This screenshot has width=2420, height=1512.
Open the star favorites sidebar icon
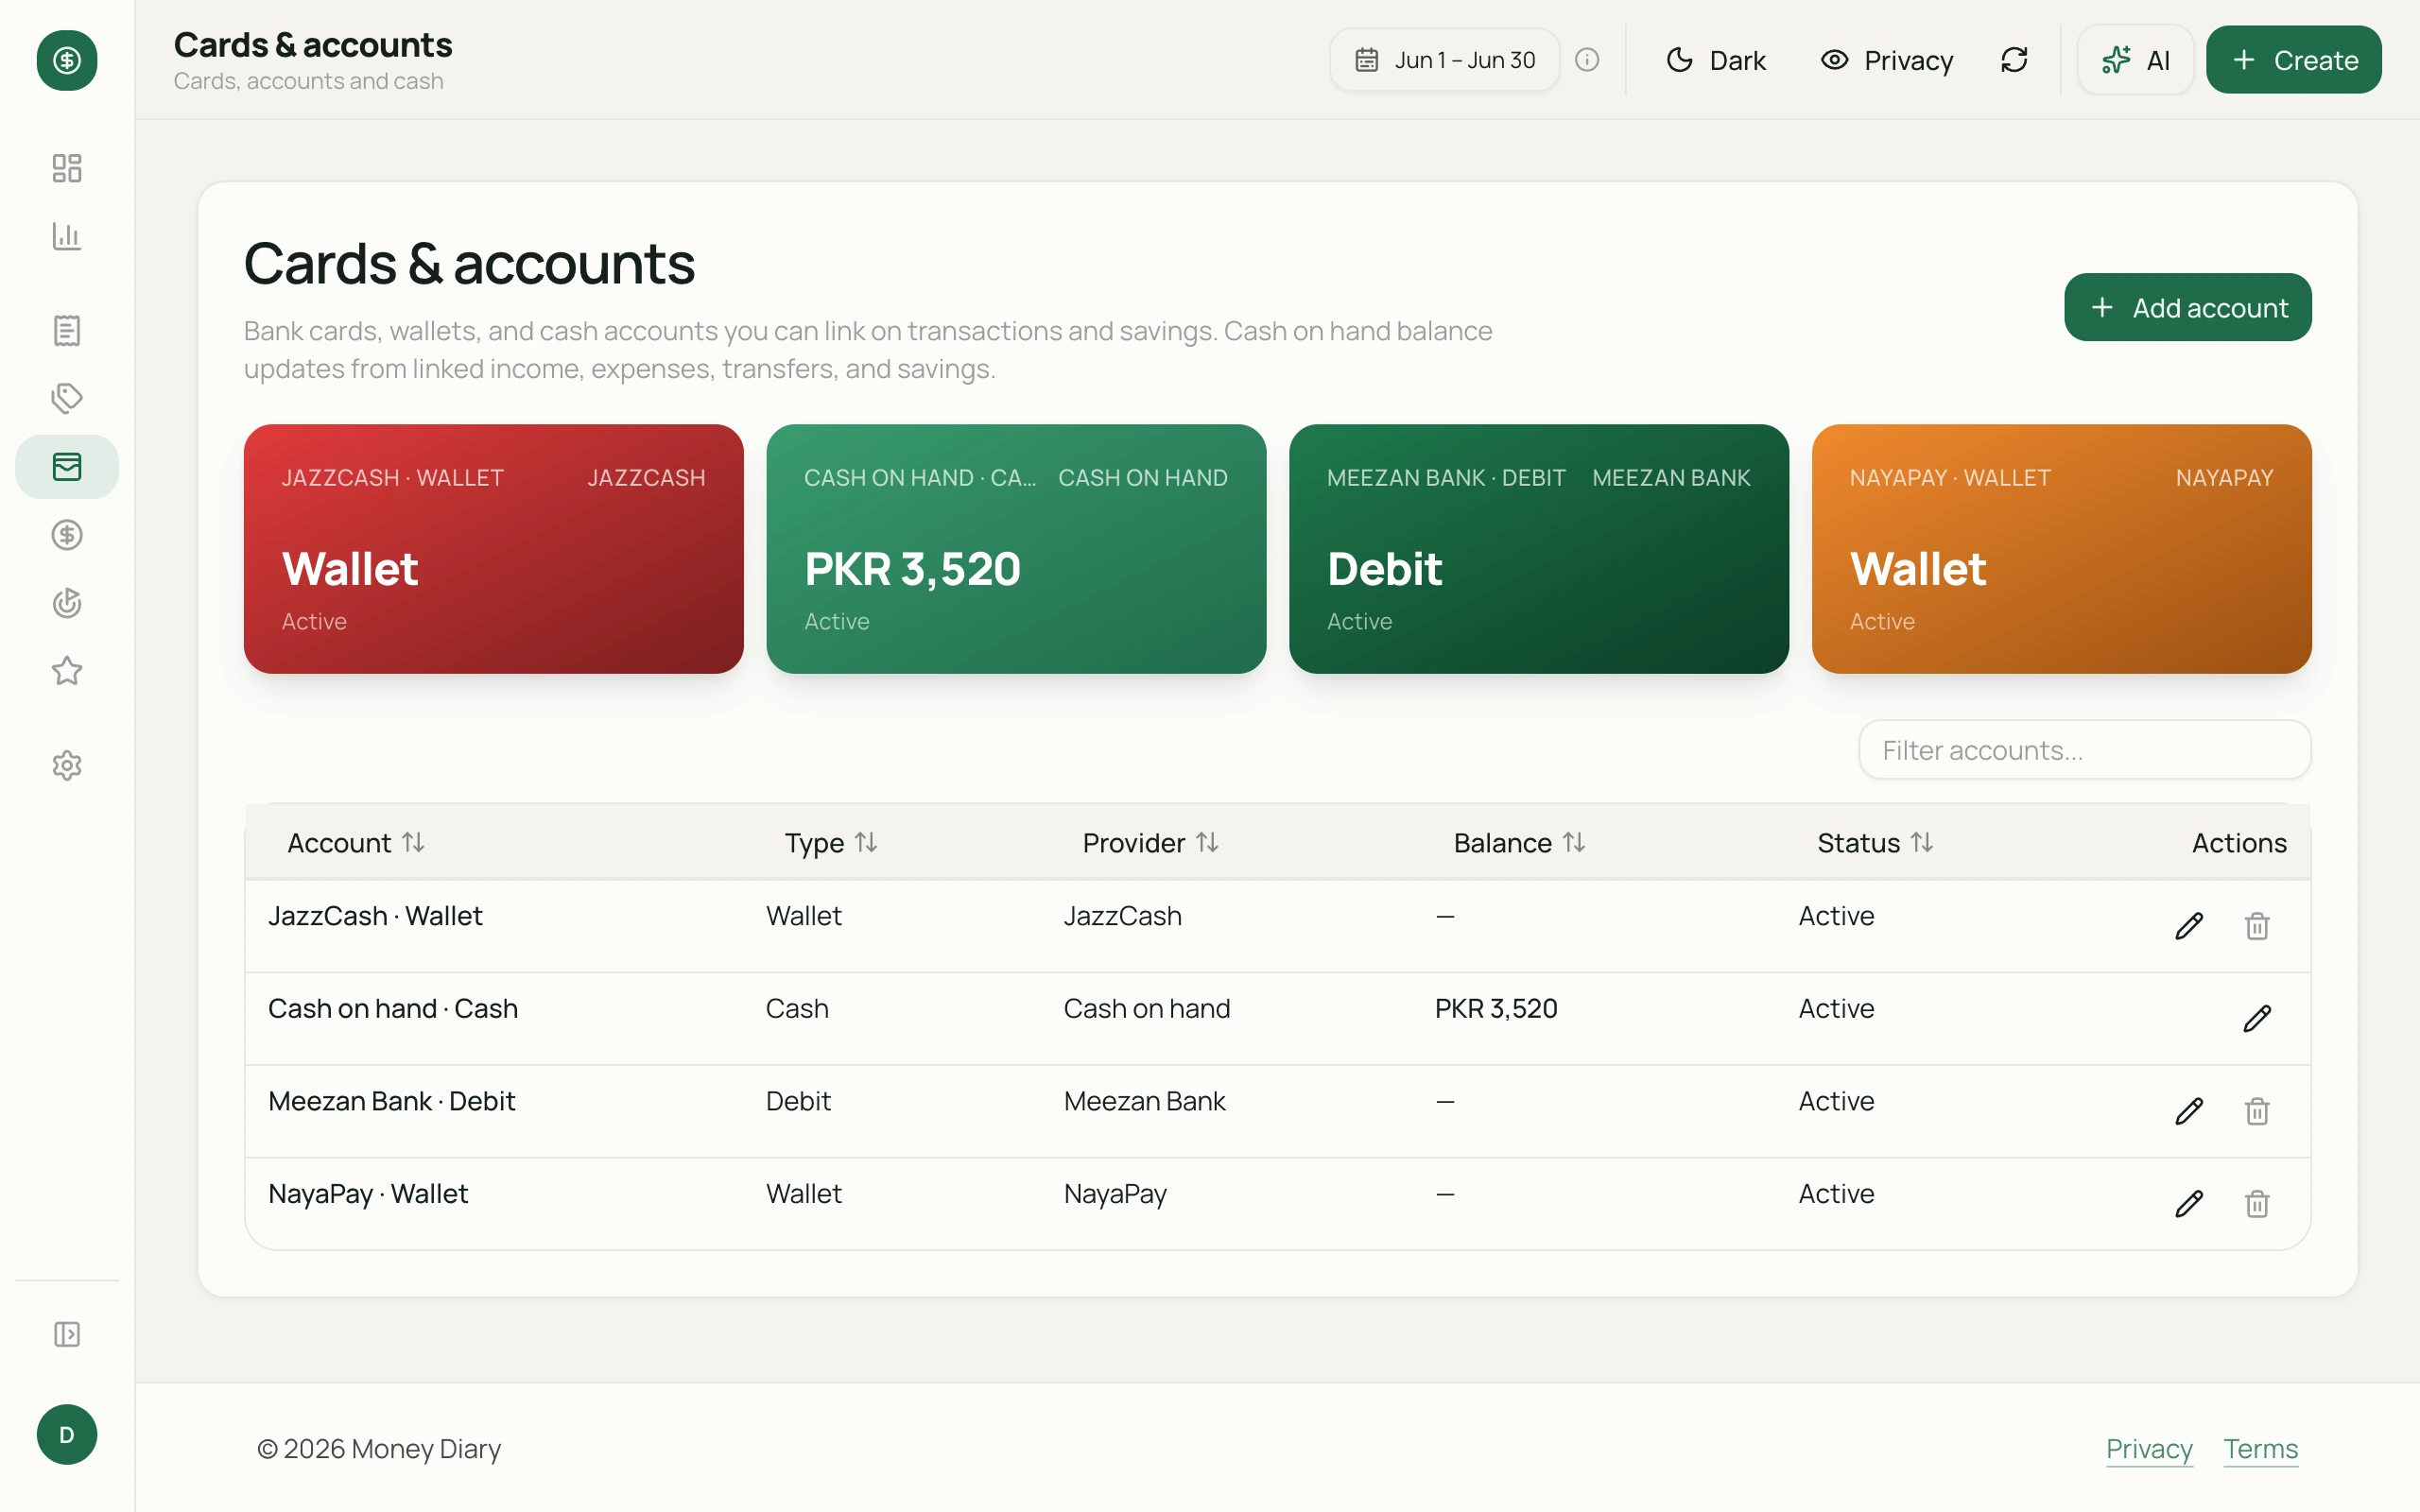pos(67,671)
